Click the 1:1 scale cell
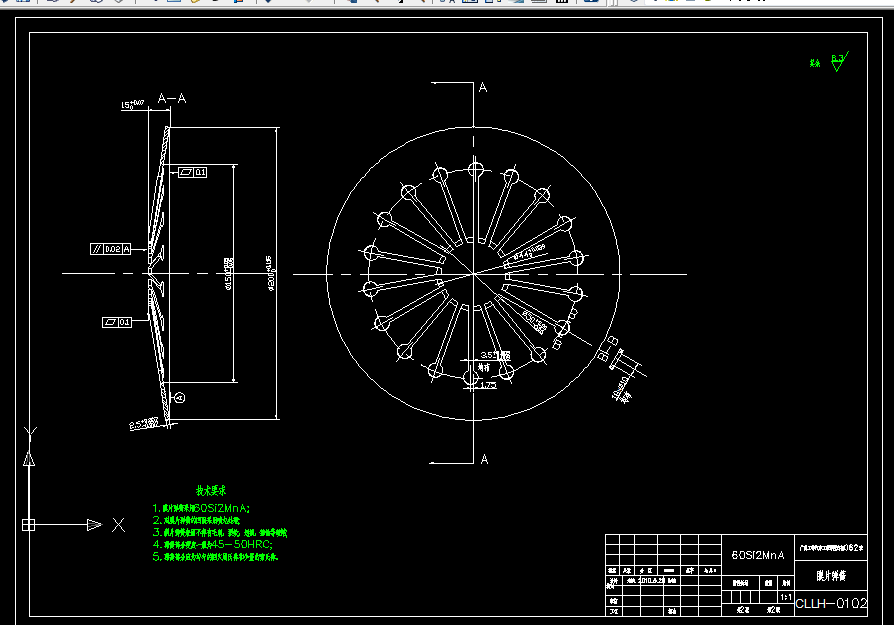 (x=786, y=597)
